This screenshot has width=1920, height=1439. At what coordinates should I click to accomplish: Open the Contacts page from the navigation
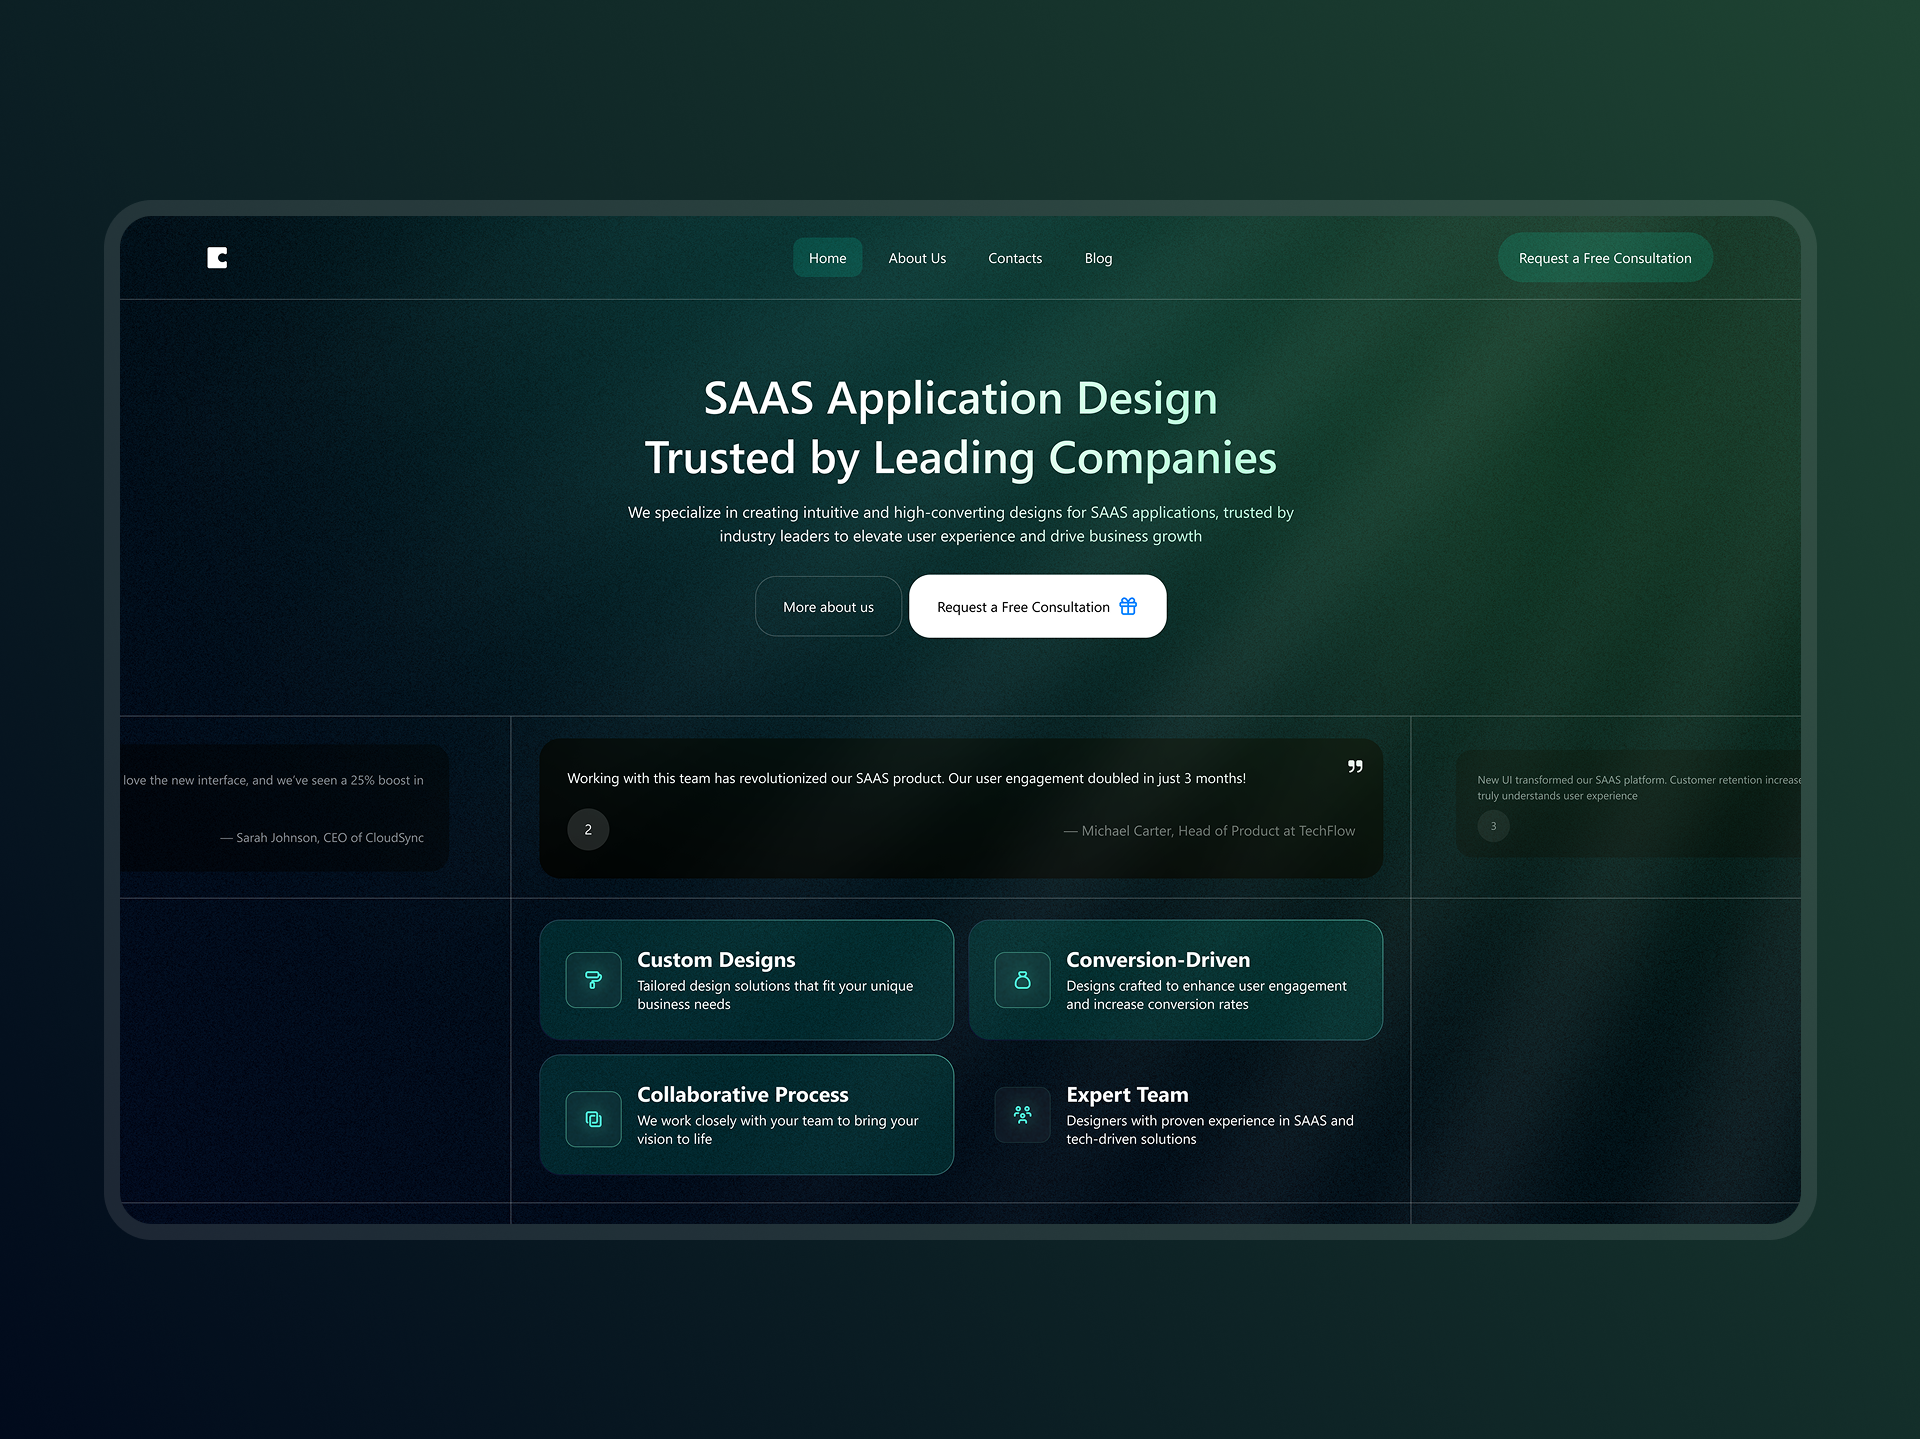tap(1014, 257)
